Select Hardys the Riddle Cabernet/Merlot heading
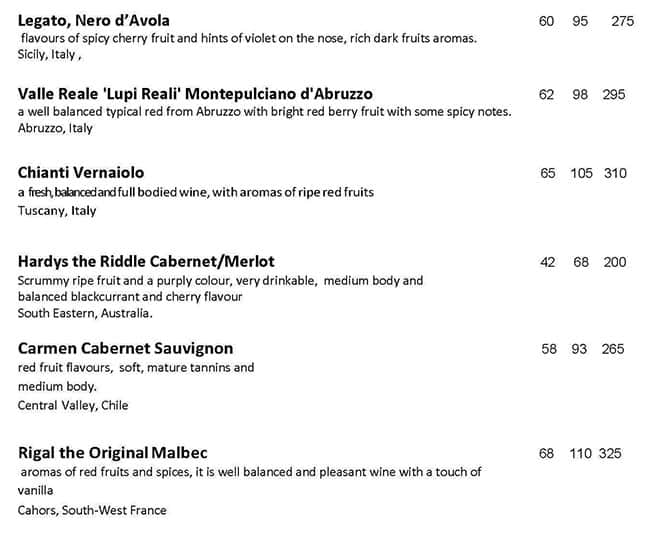The width and height of the screenshot is (650, 547). [146, 261]
